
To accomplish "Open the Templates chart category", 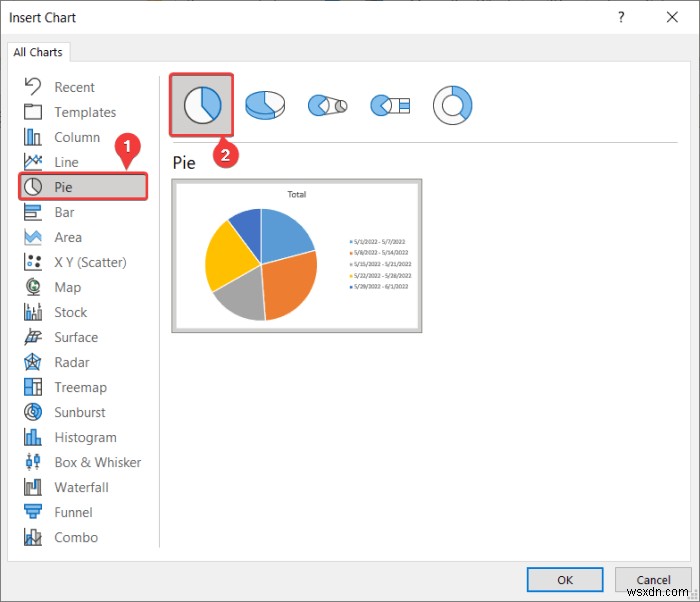I will point(85,112).
